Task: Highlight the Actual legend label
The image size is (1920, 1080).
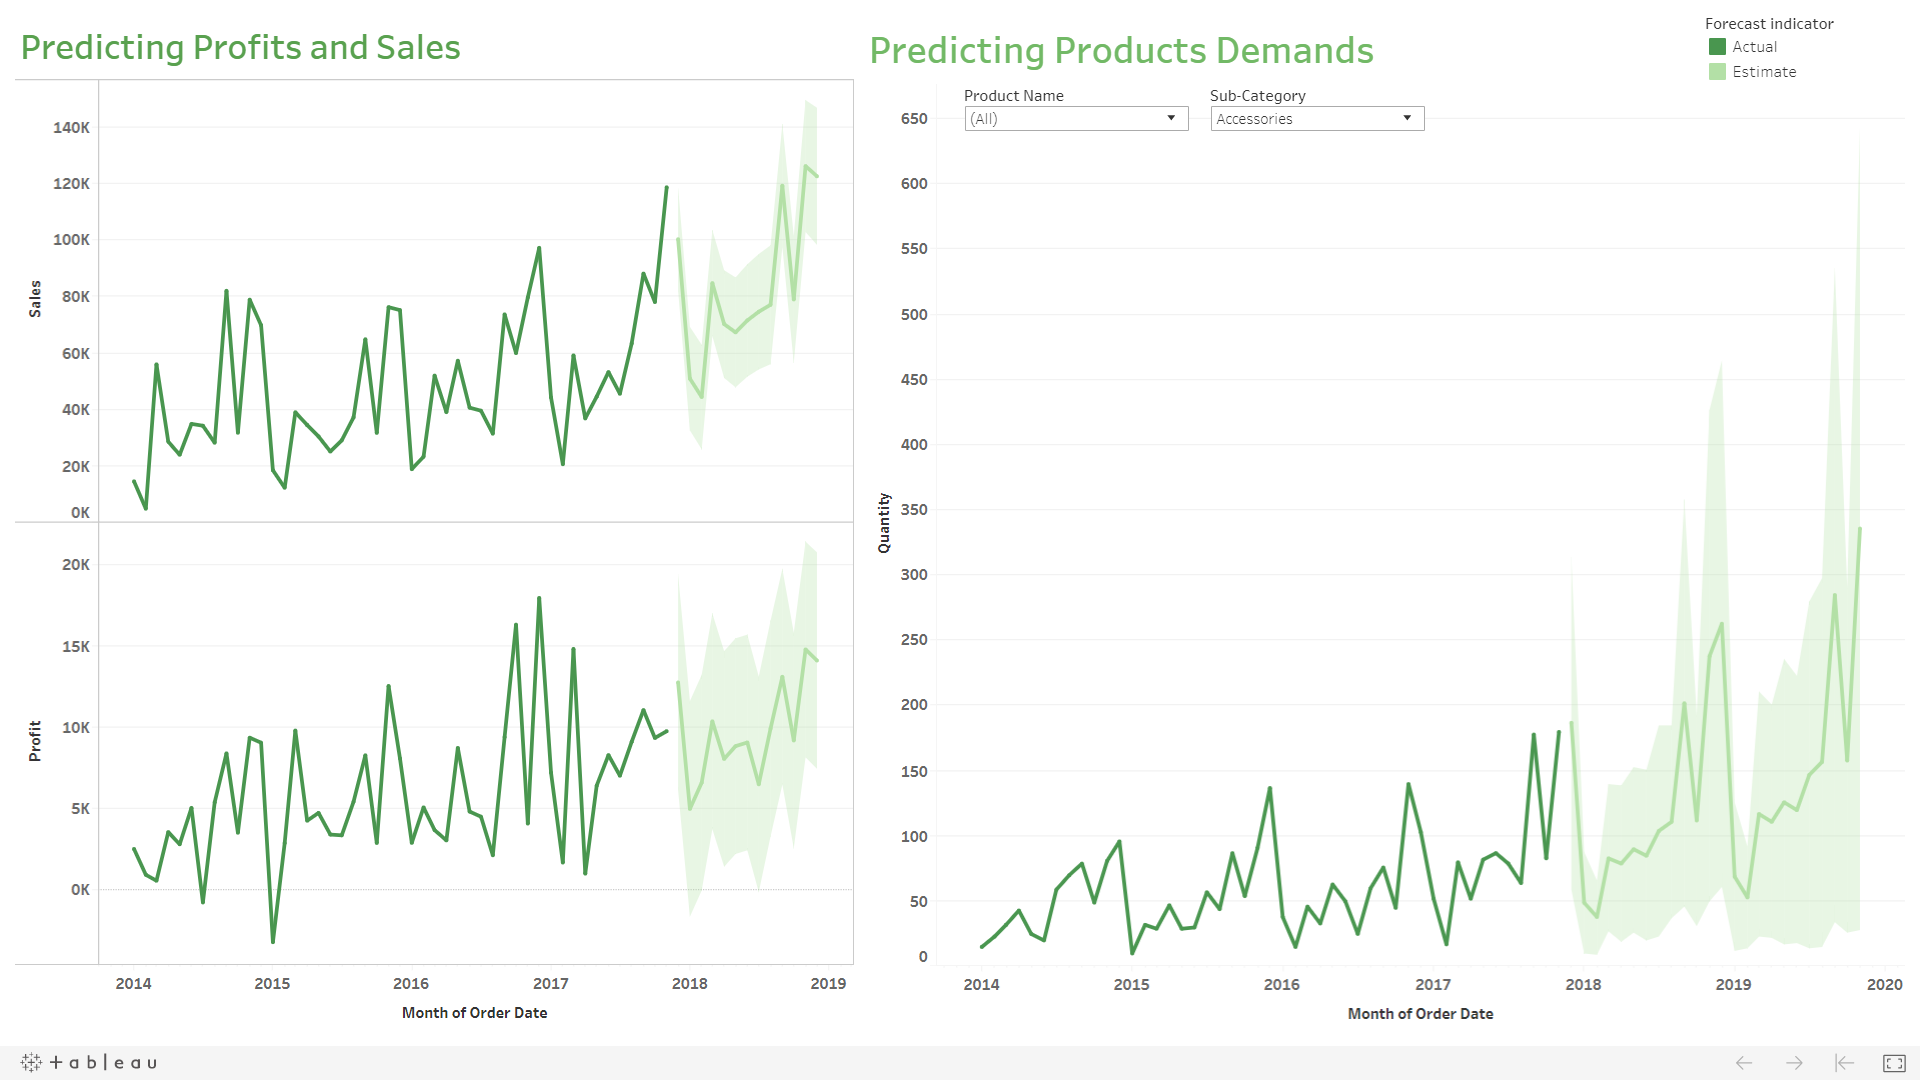Action: coord(1754,47)
